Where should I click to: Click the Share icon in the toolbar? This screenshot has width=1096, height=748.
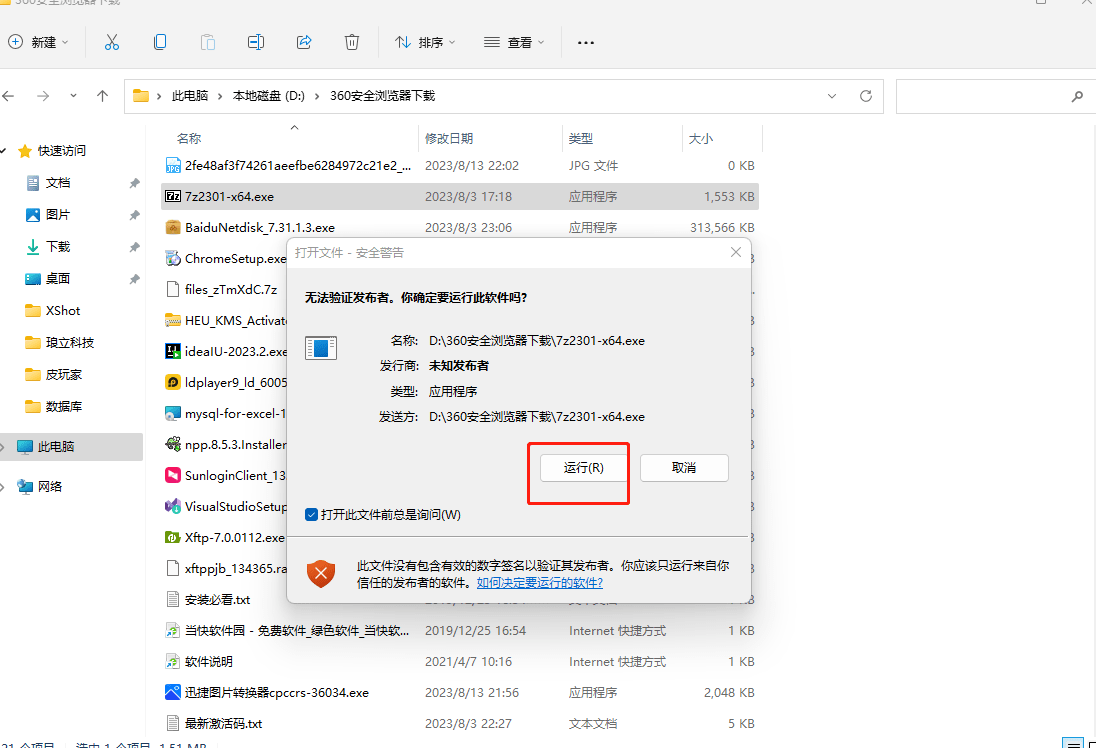[x=304, y=42]
